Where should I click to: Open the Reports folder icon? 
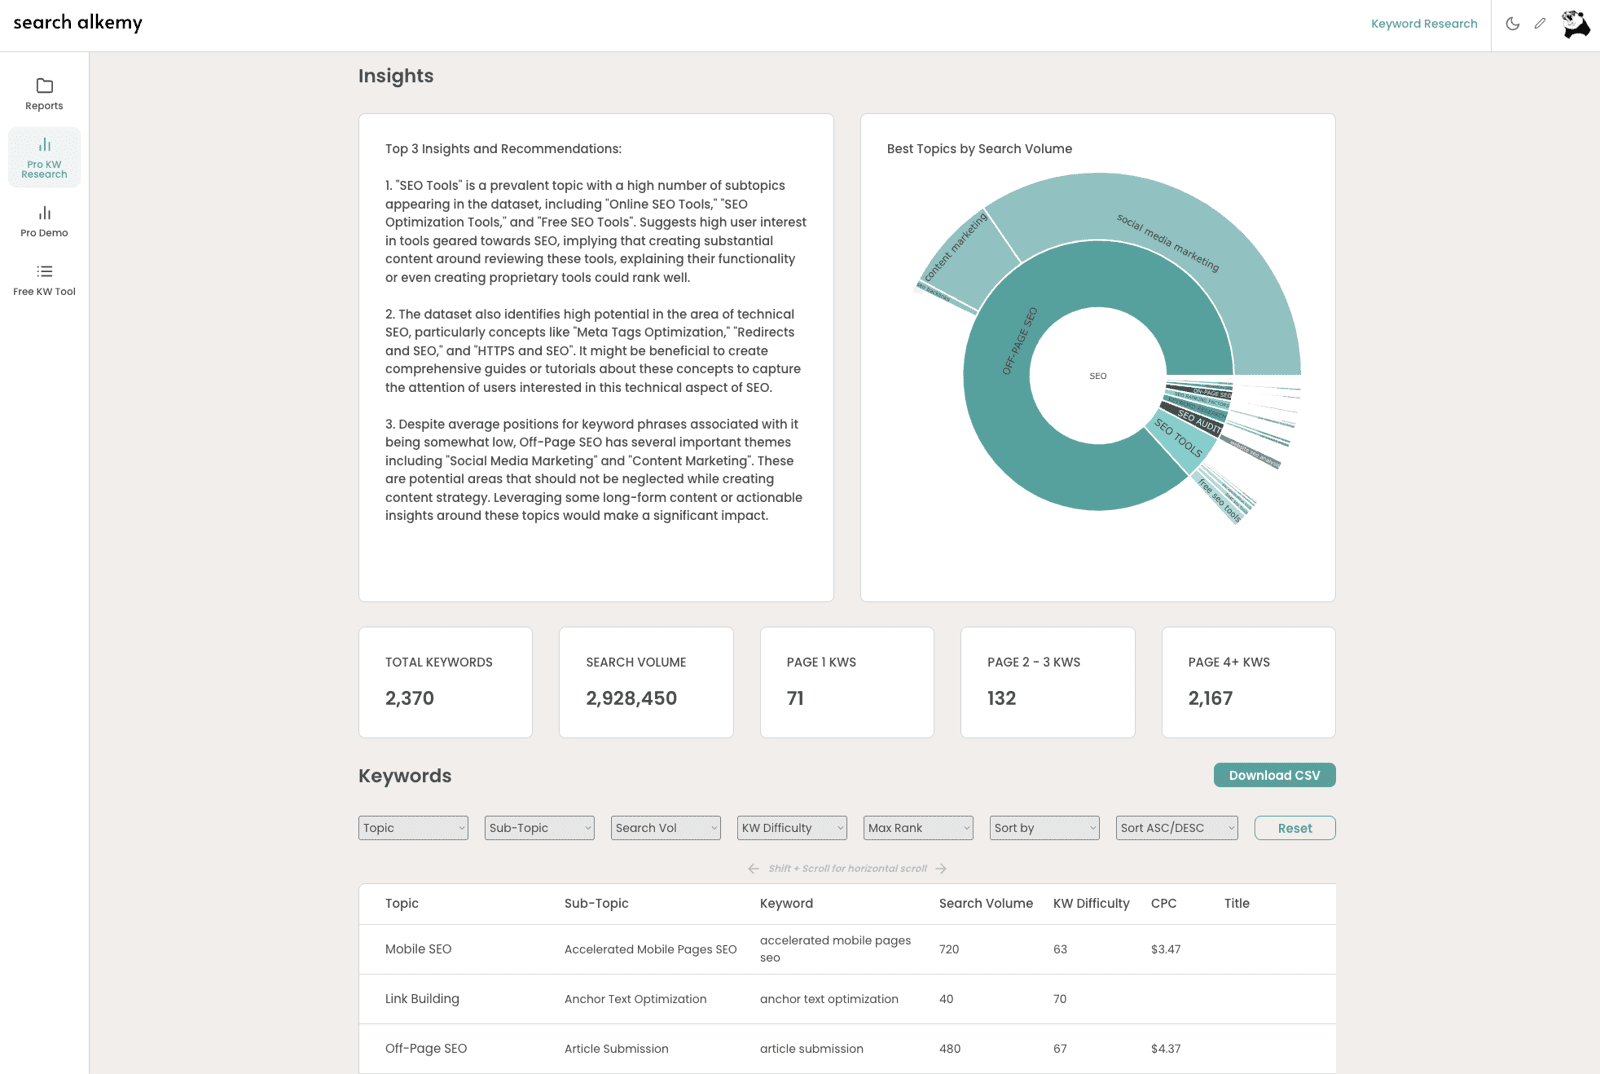[x=44, y=86]
